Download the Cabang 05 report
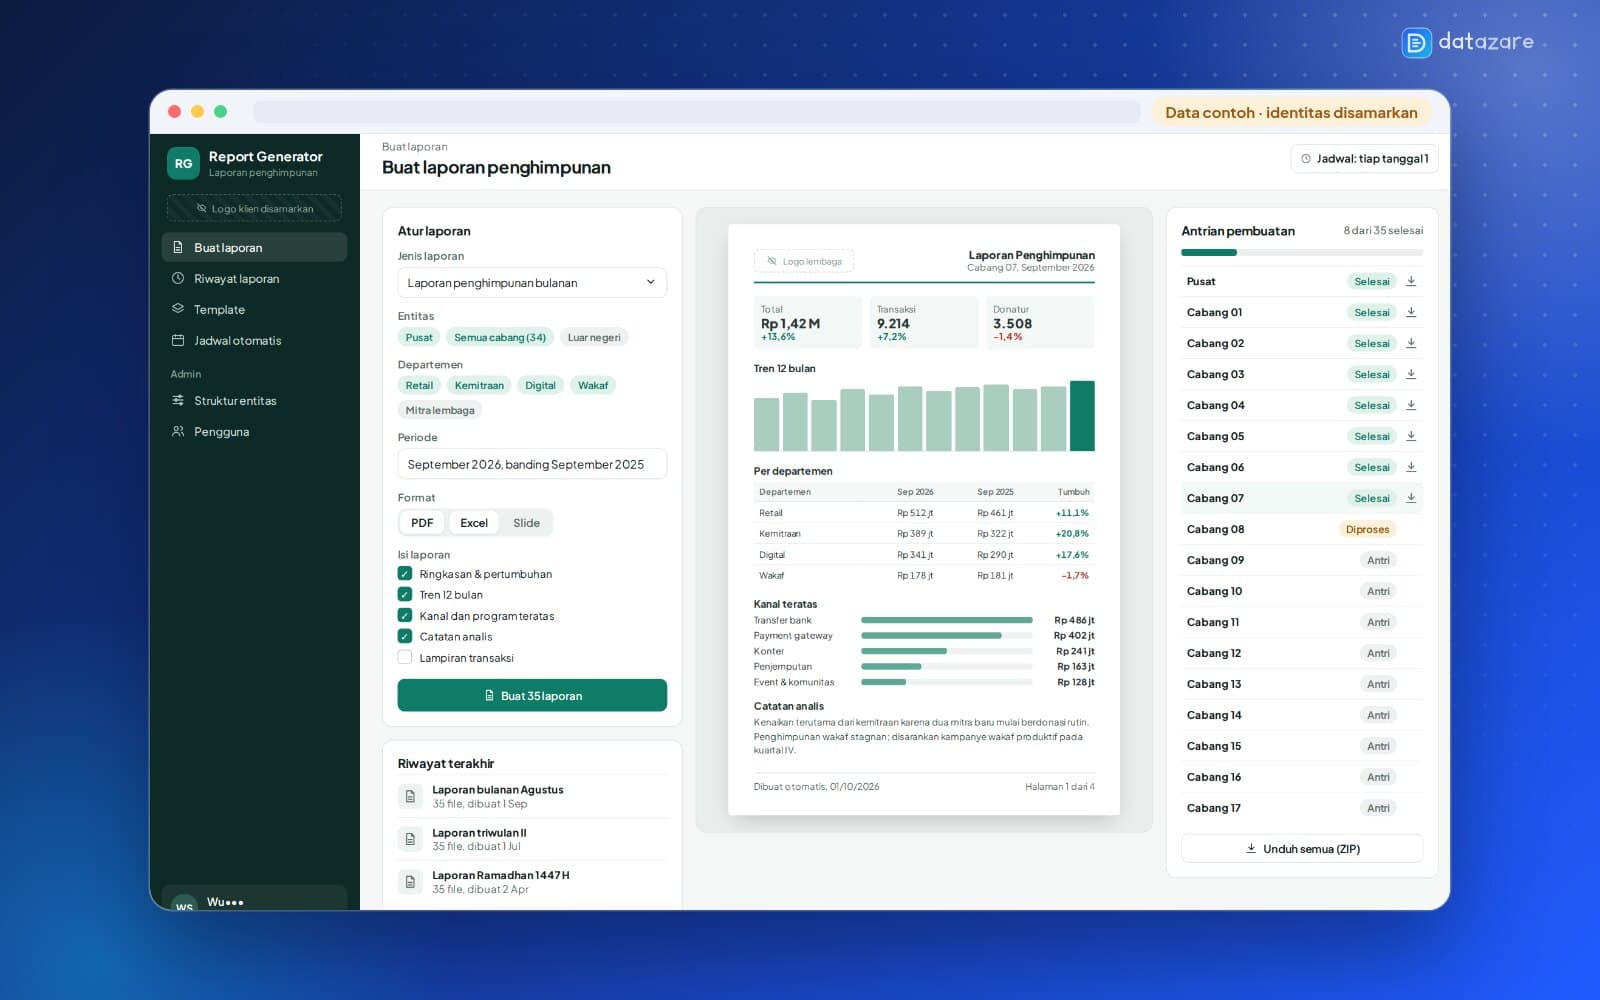 click(1411, 436)
